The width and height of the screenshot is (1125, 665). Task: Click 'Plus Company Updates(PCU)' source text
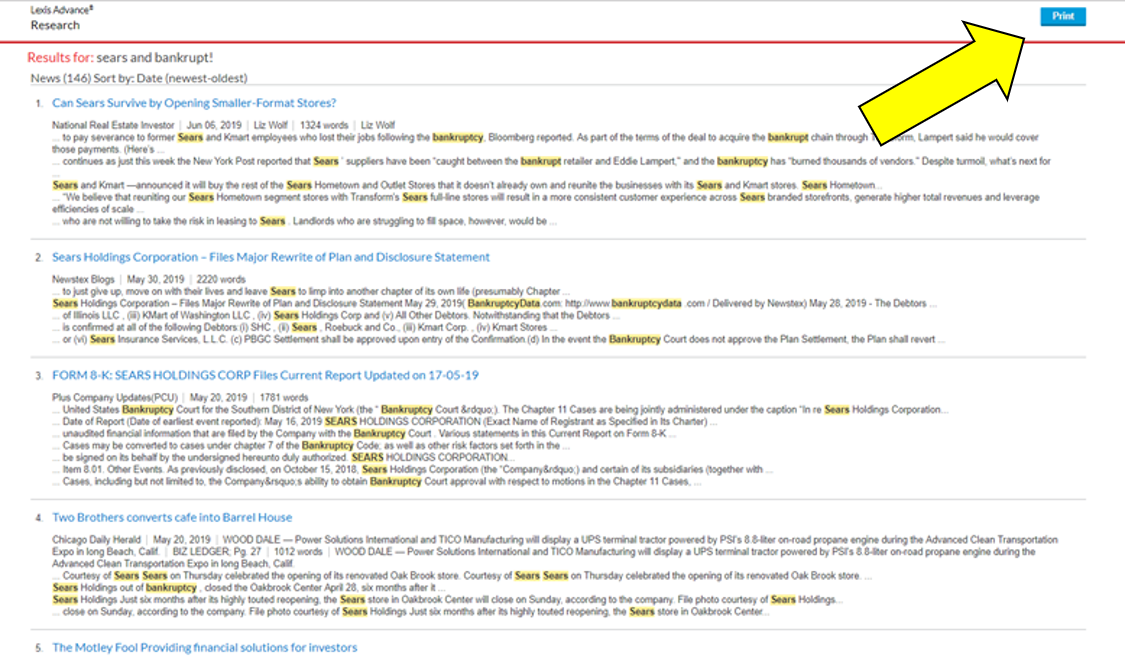pyautogui.click(x=115, y=397)
